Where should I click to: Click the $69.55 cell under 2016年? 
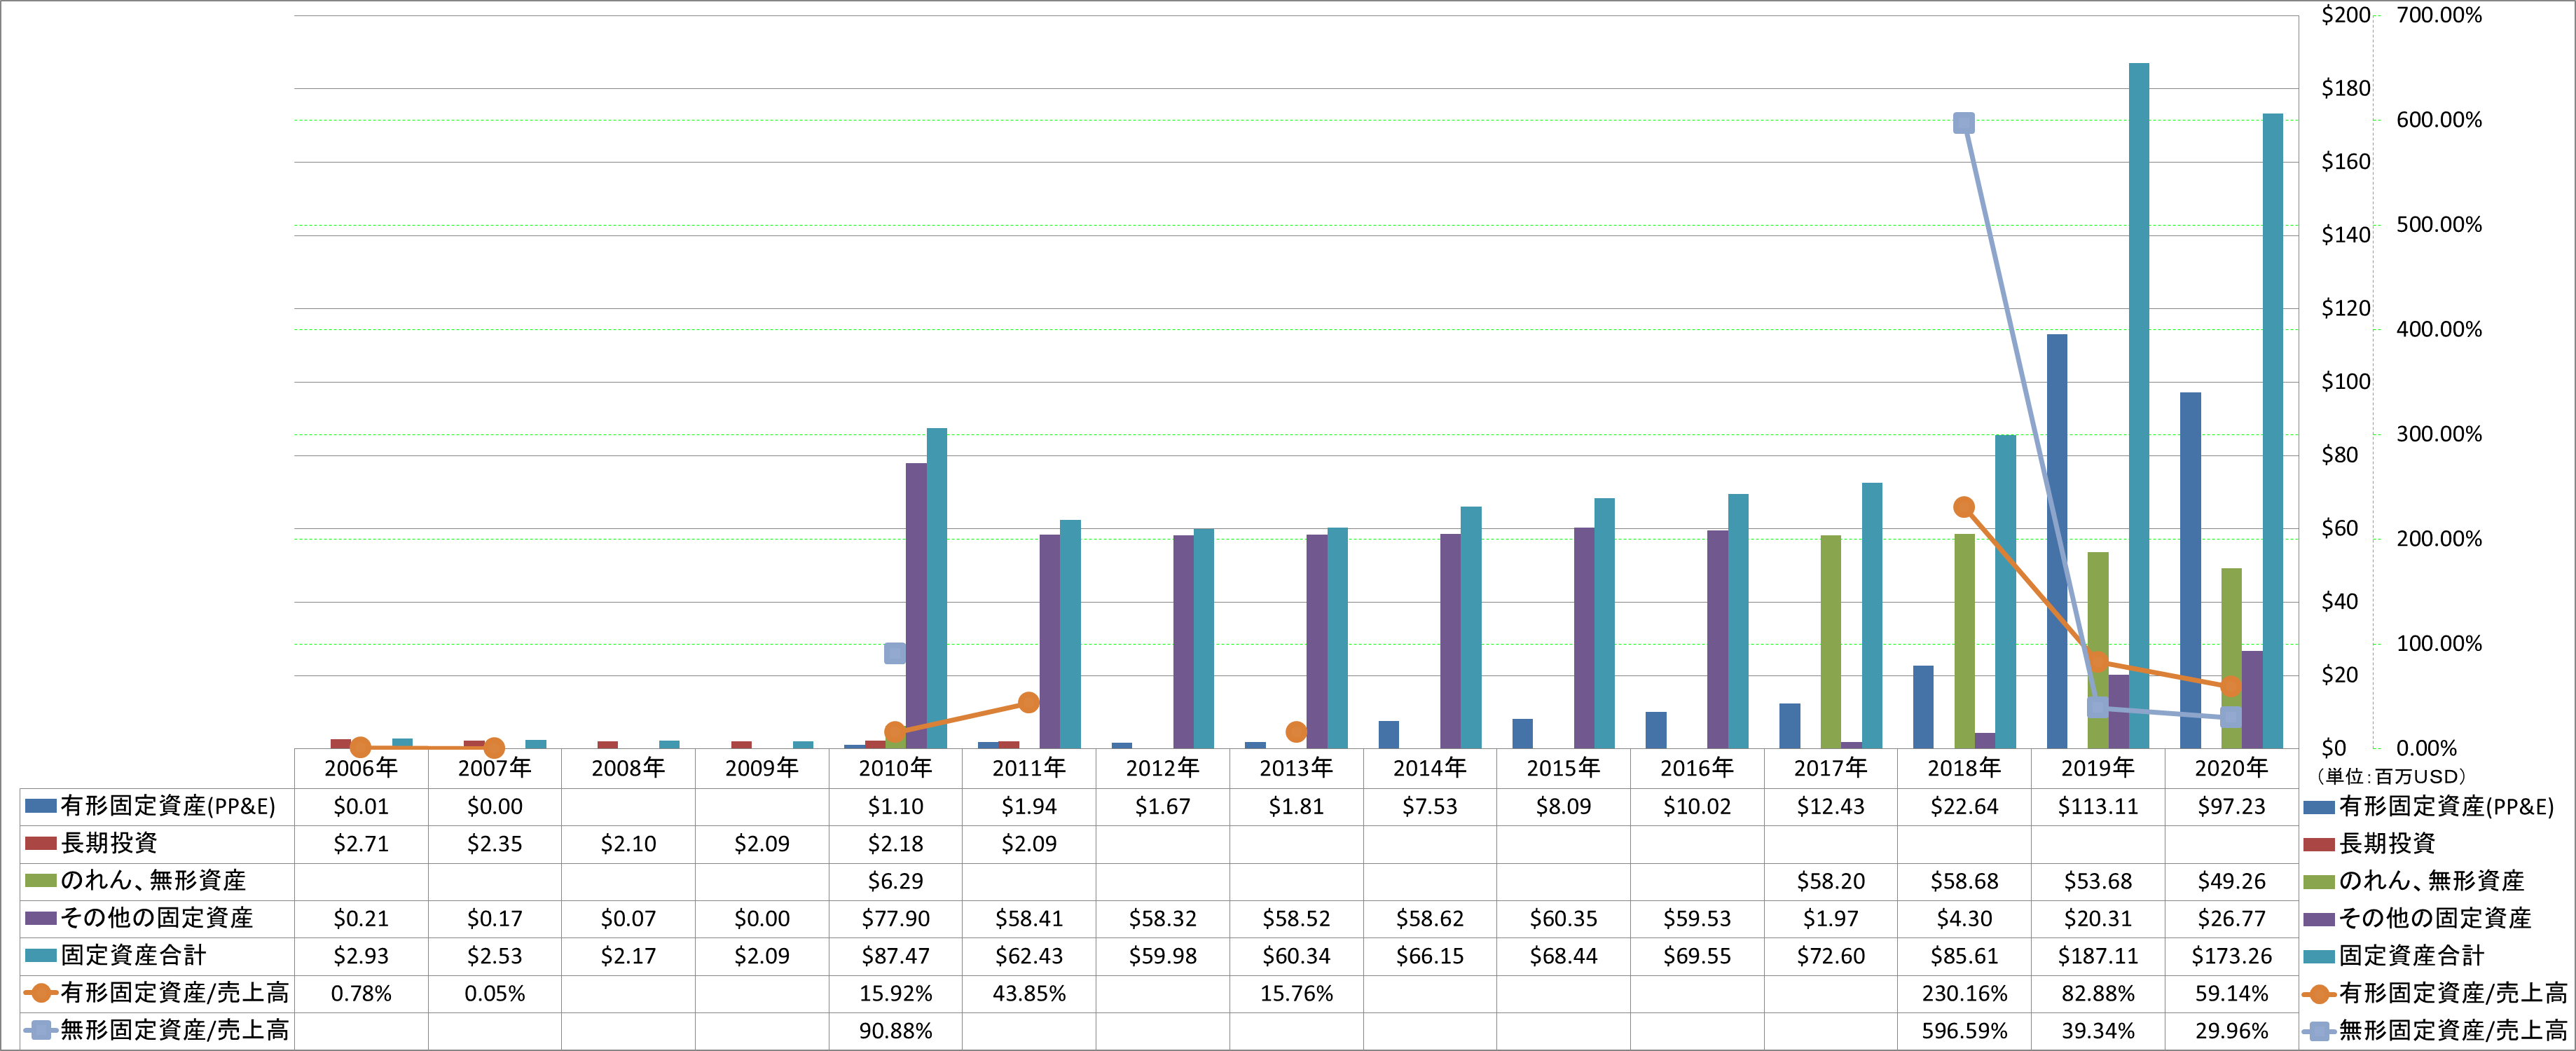1697,956
